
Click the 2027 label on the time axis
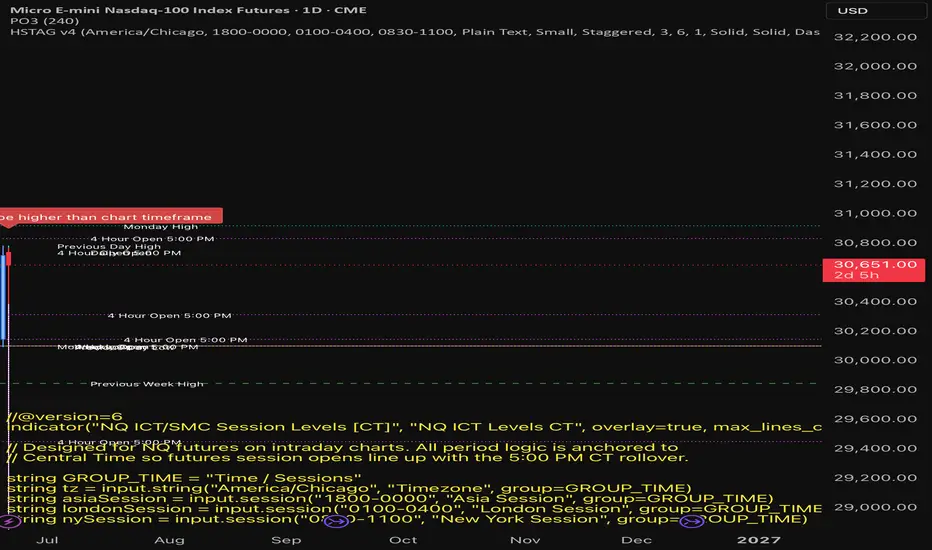(x=758, y=540)
